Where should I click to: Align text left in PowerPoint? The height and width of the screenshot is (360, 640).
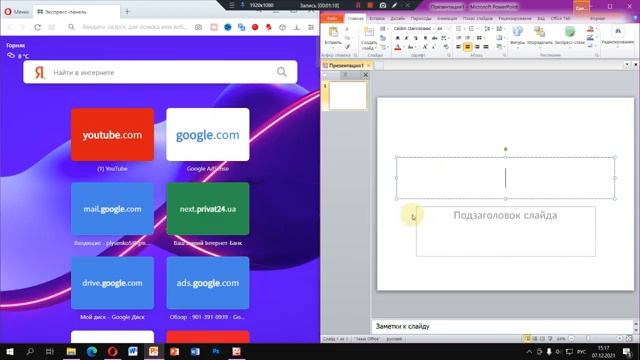pos(458,47)
